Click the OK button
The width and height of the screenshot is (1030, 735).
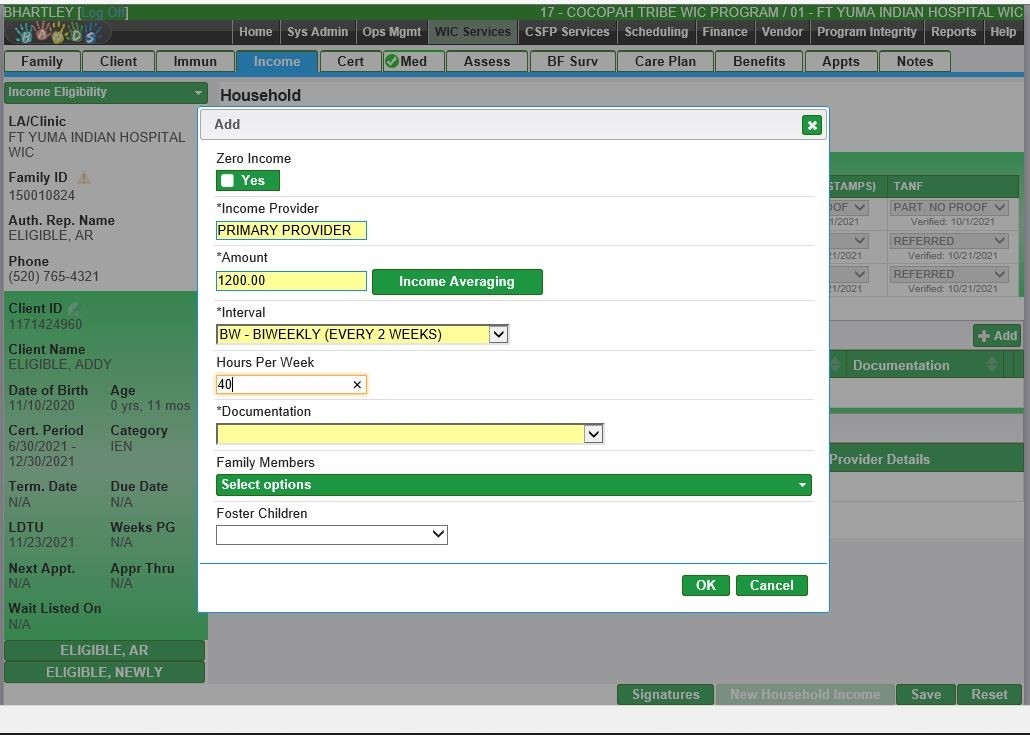click(705, 586)
